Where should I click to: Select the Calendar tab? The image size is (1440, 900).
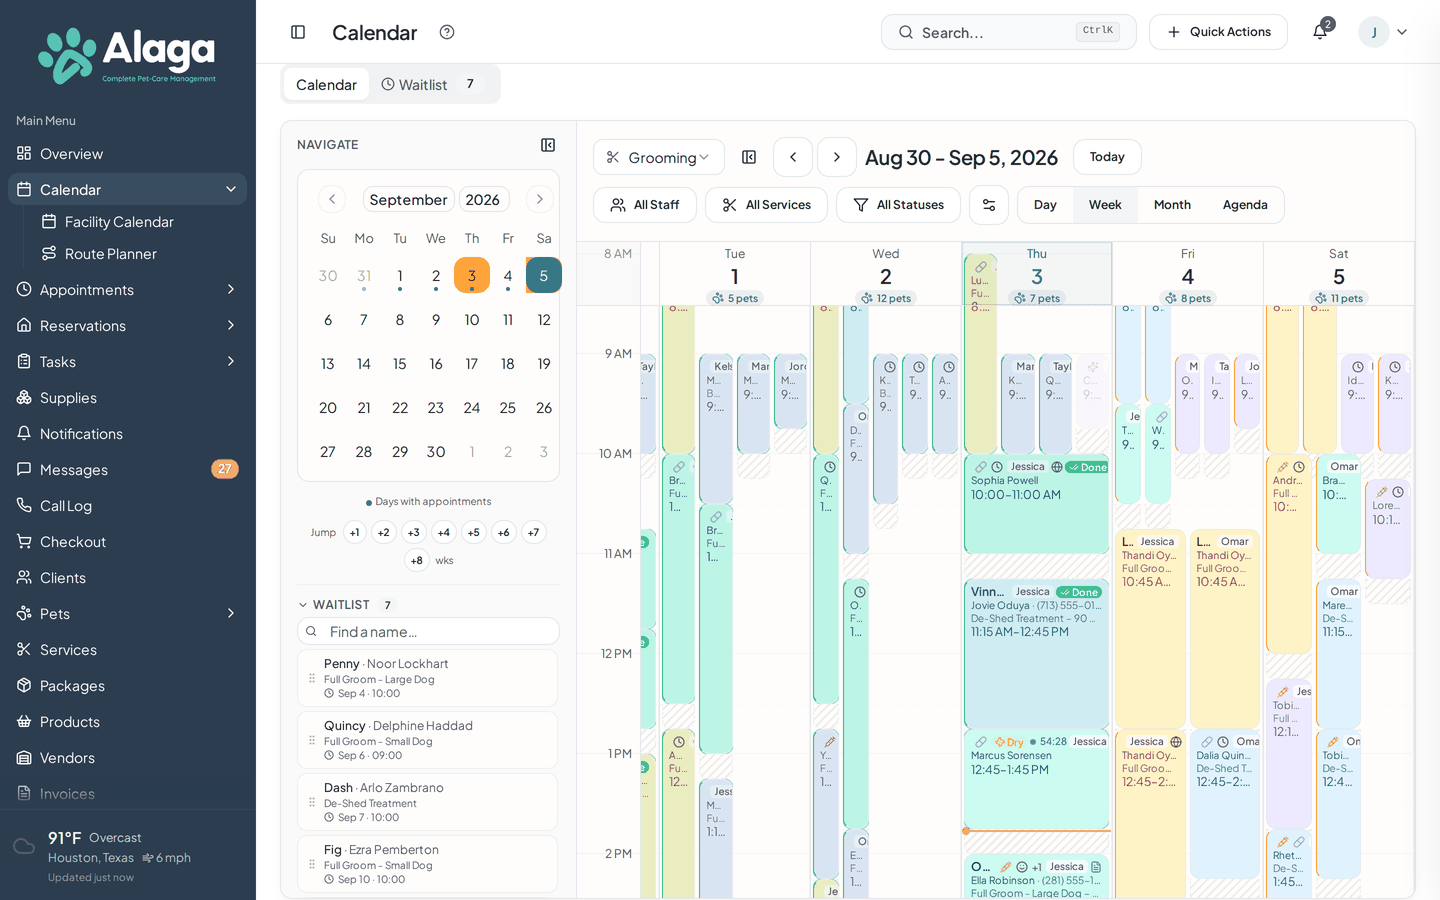click(326, 85)
